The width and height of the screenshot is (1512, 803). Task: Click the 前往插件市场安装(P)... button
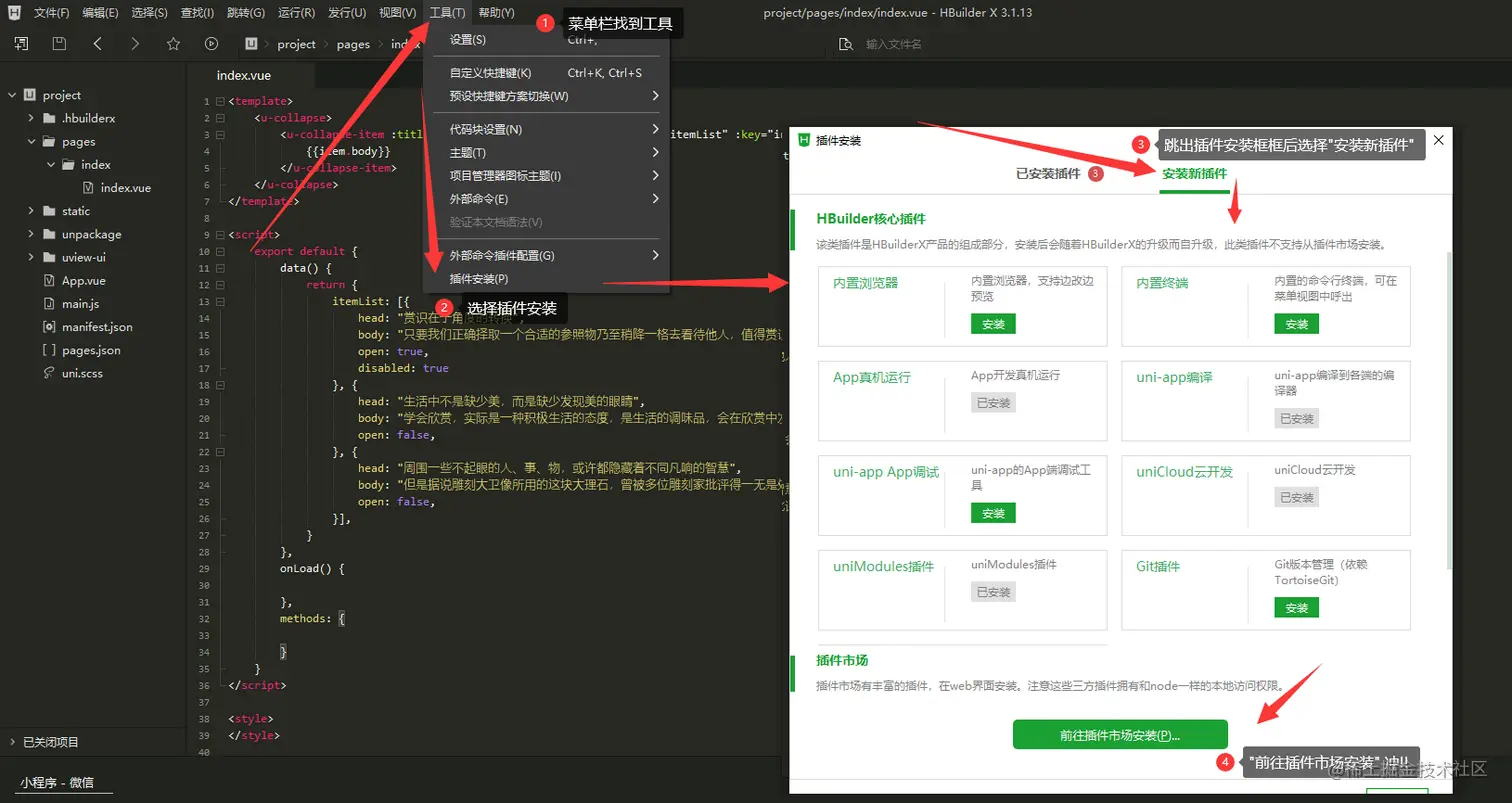coord(1120,735)
